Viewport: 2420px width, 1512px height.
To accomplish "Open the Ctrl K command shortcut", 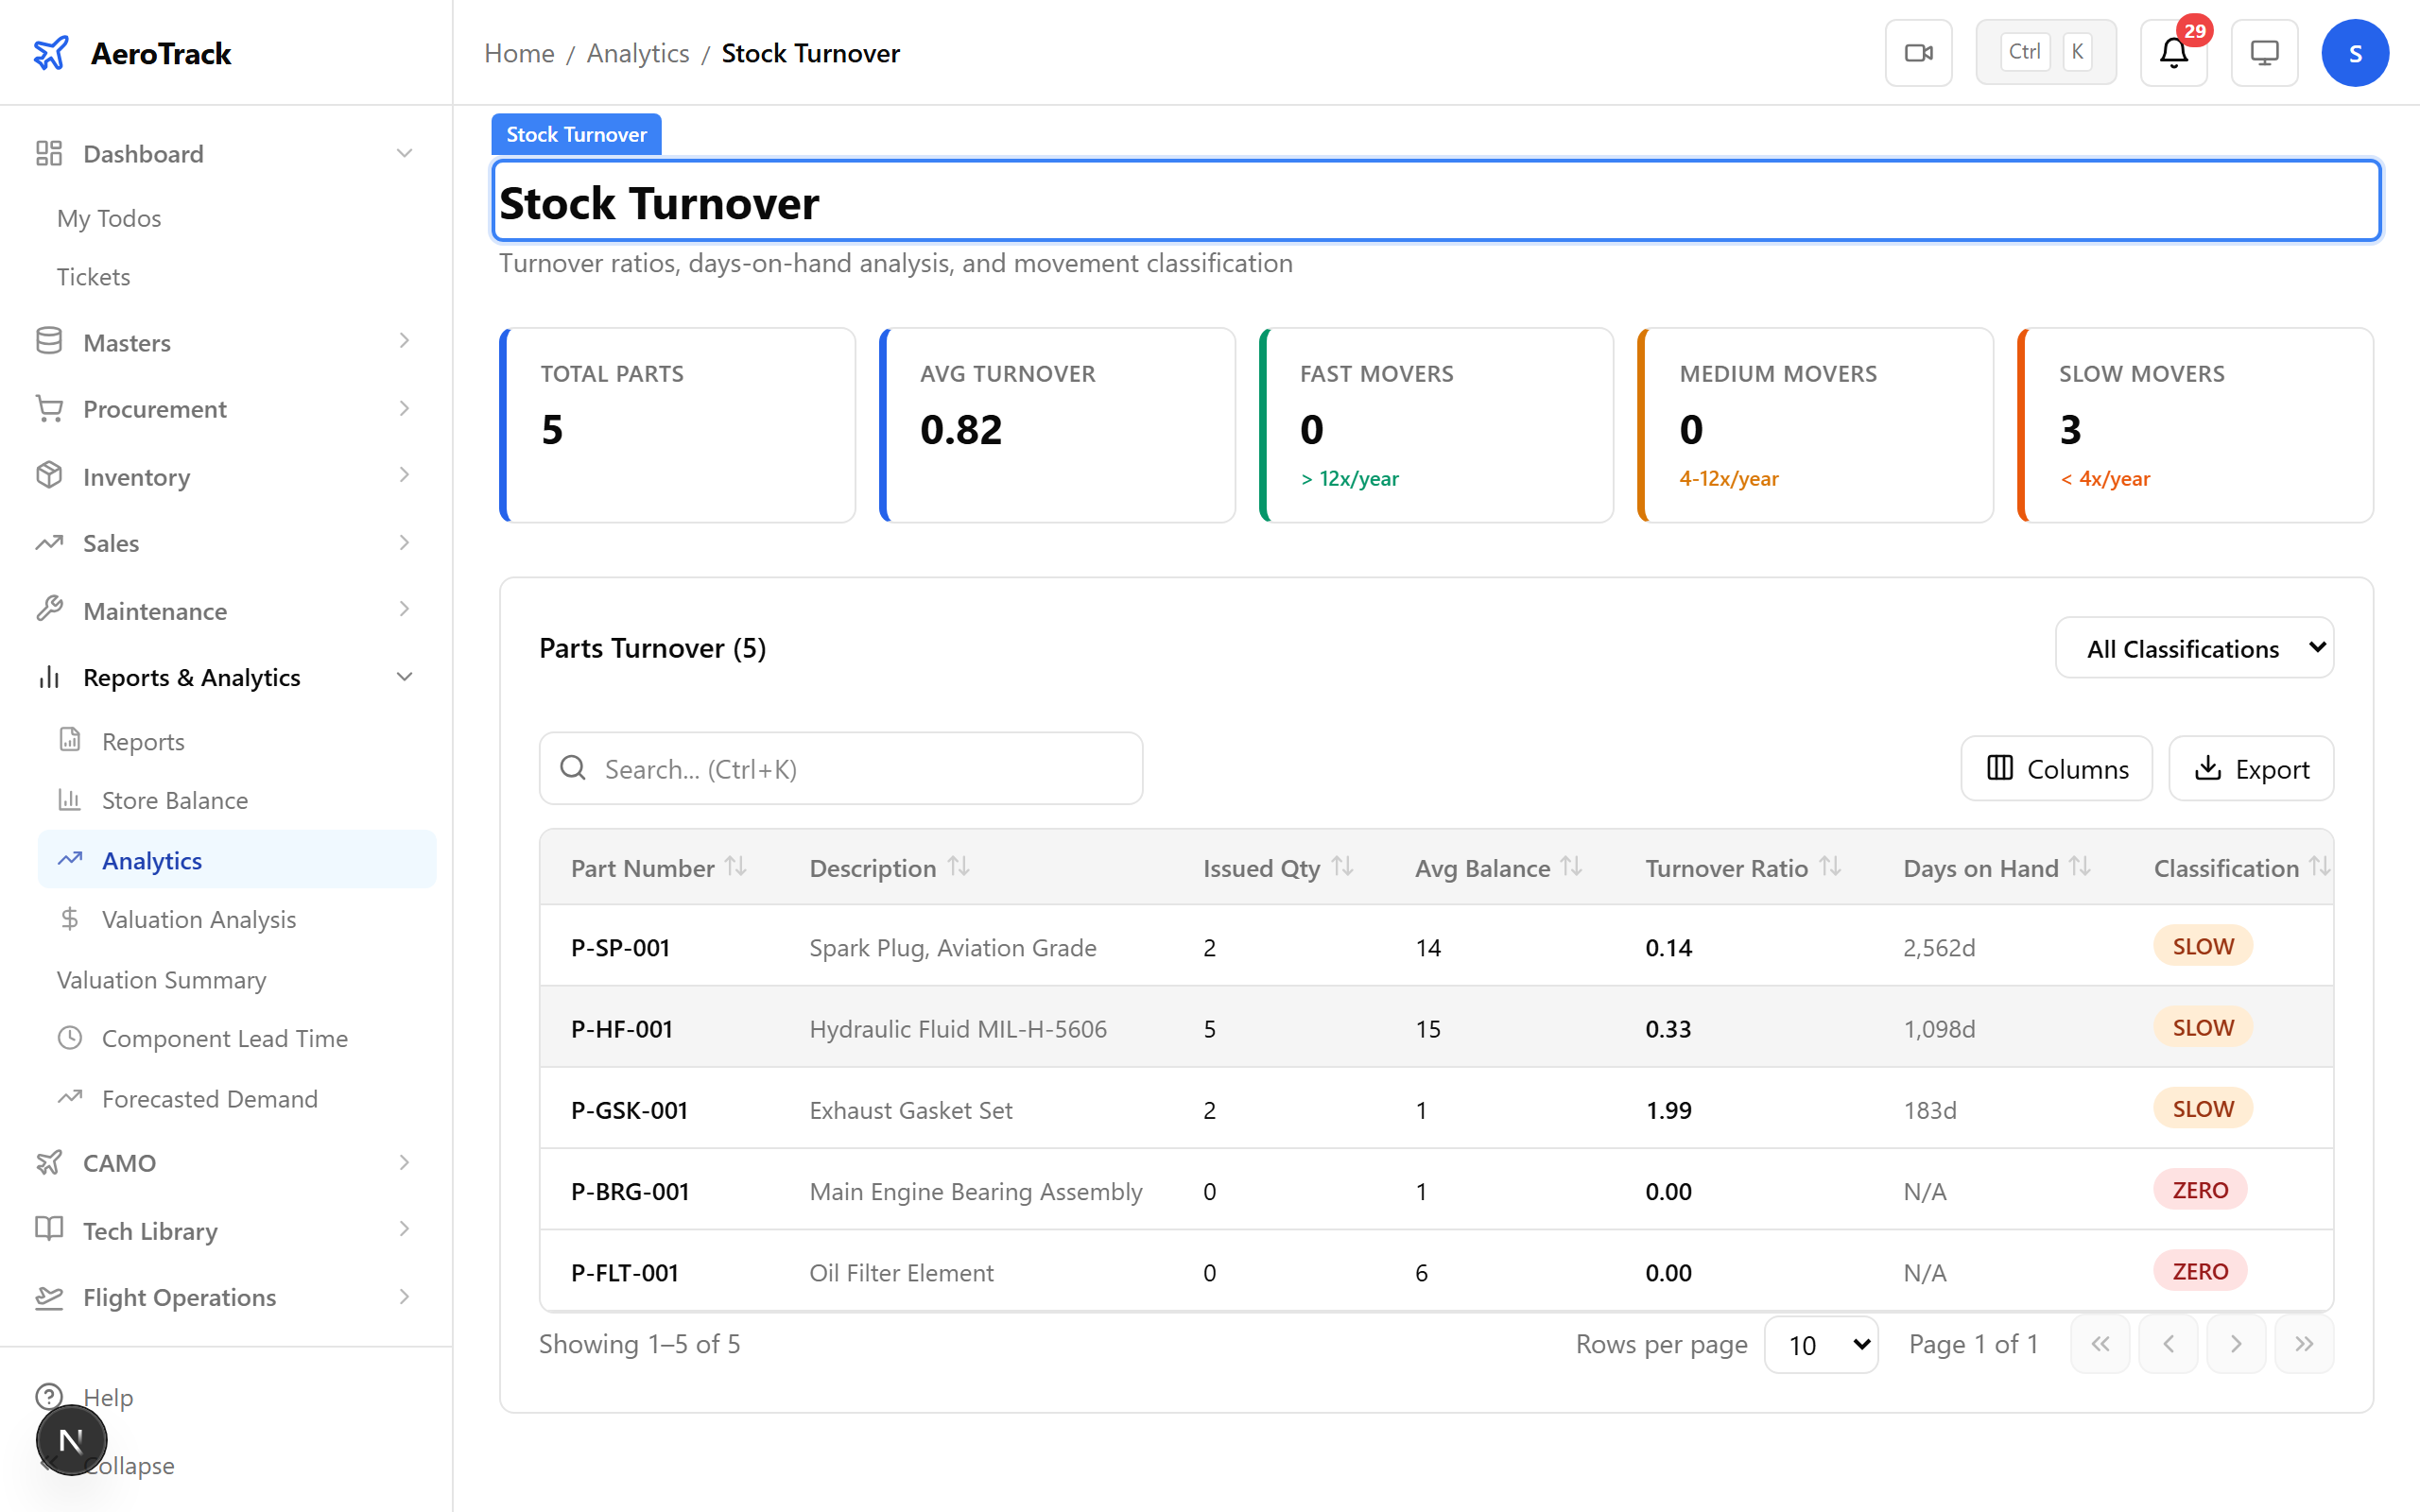I will pyautogui.click(x=2045, y=53).
